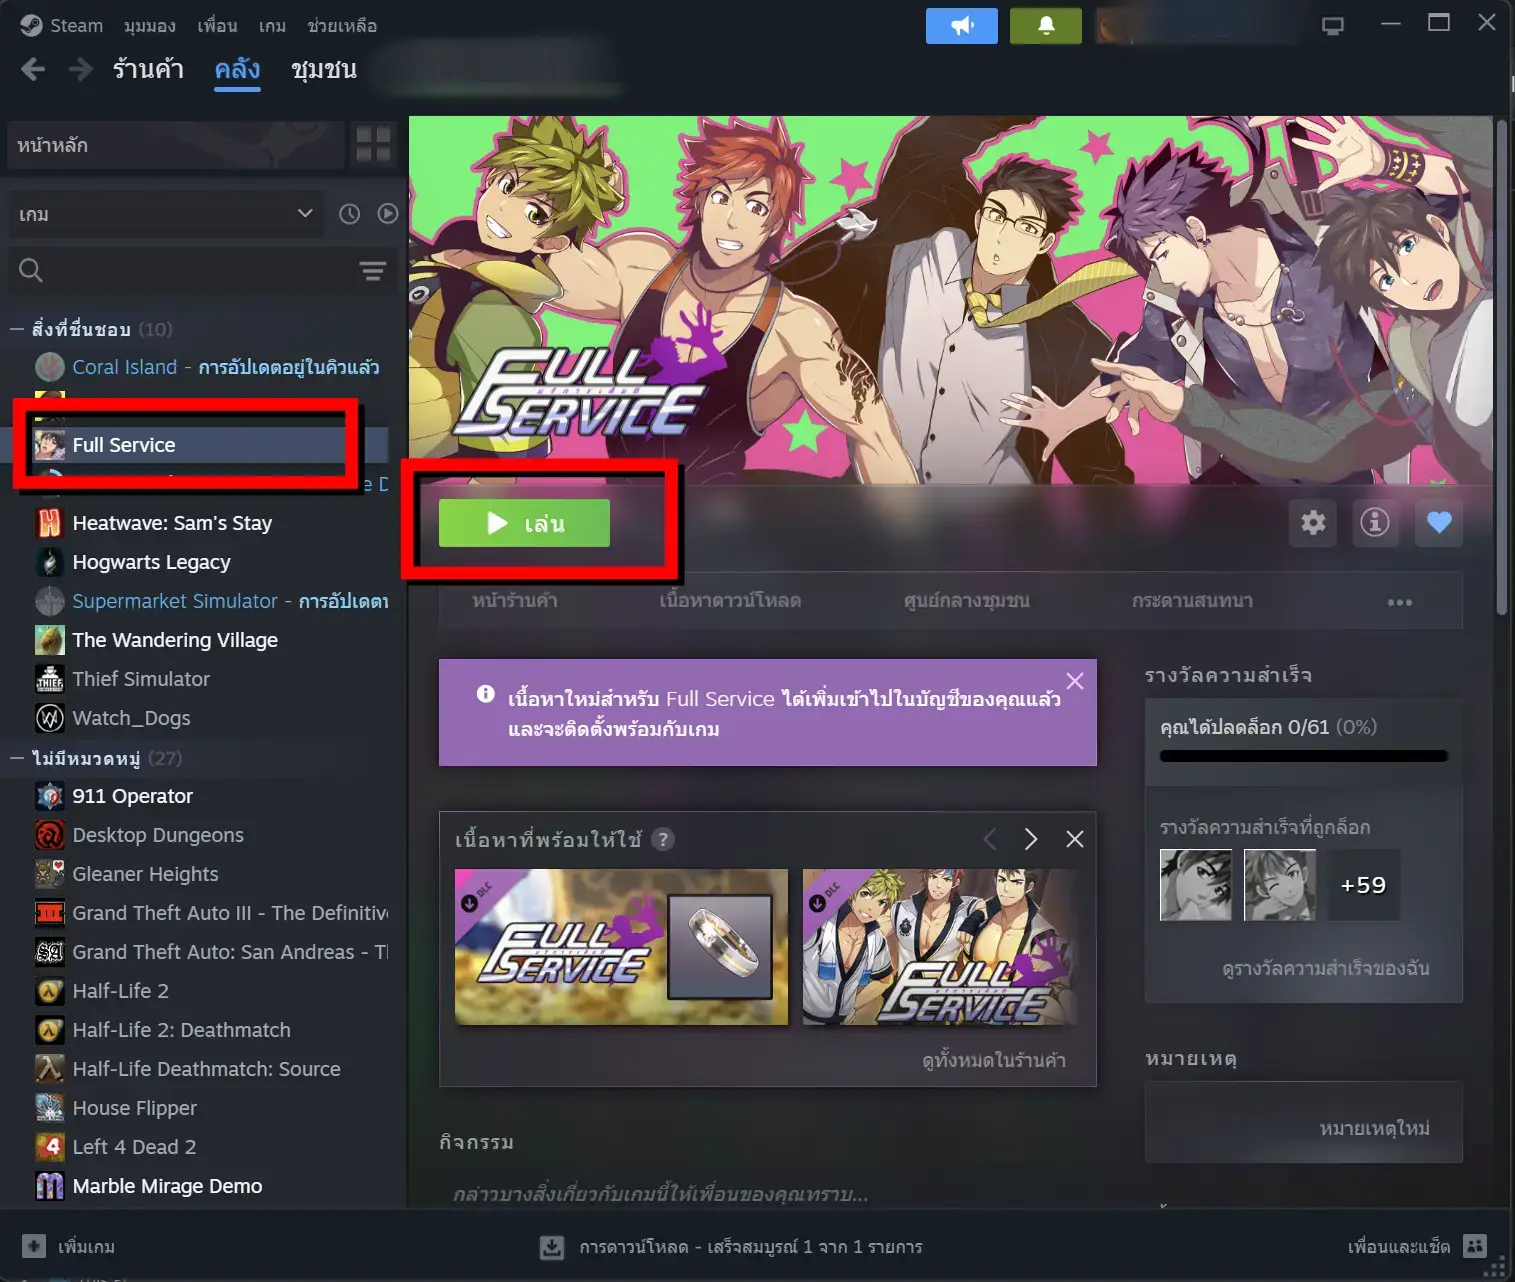Toggle the recent activity clock filter
Viewport: 1515px width, 1282px height.
click(x=349, y=214)
